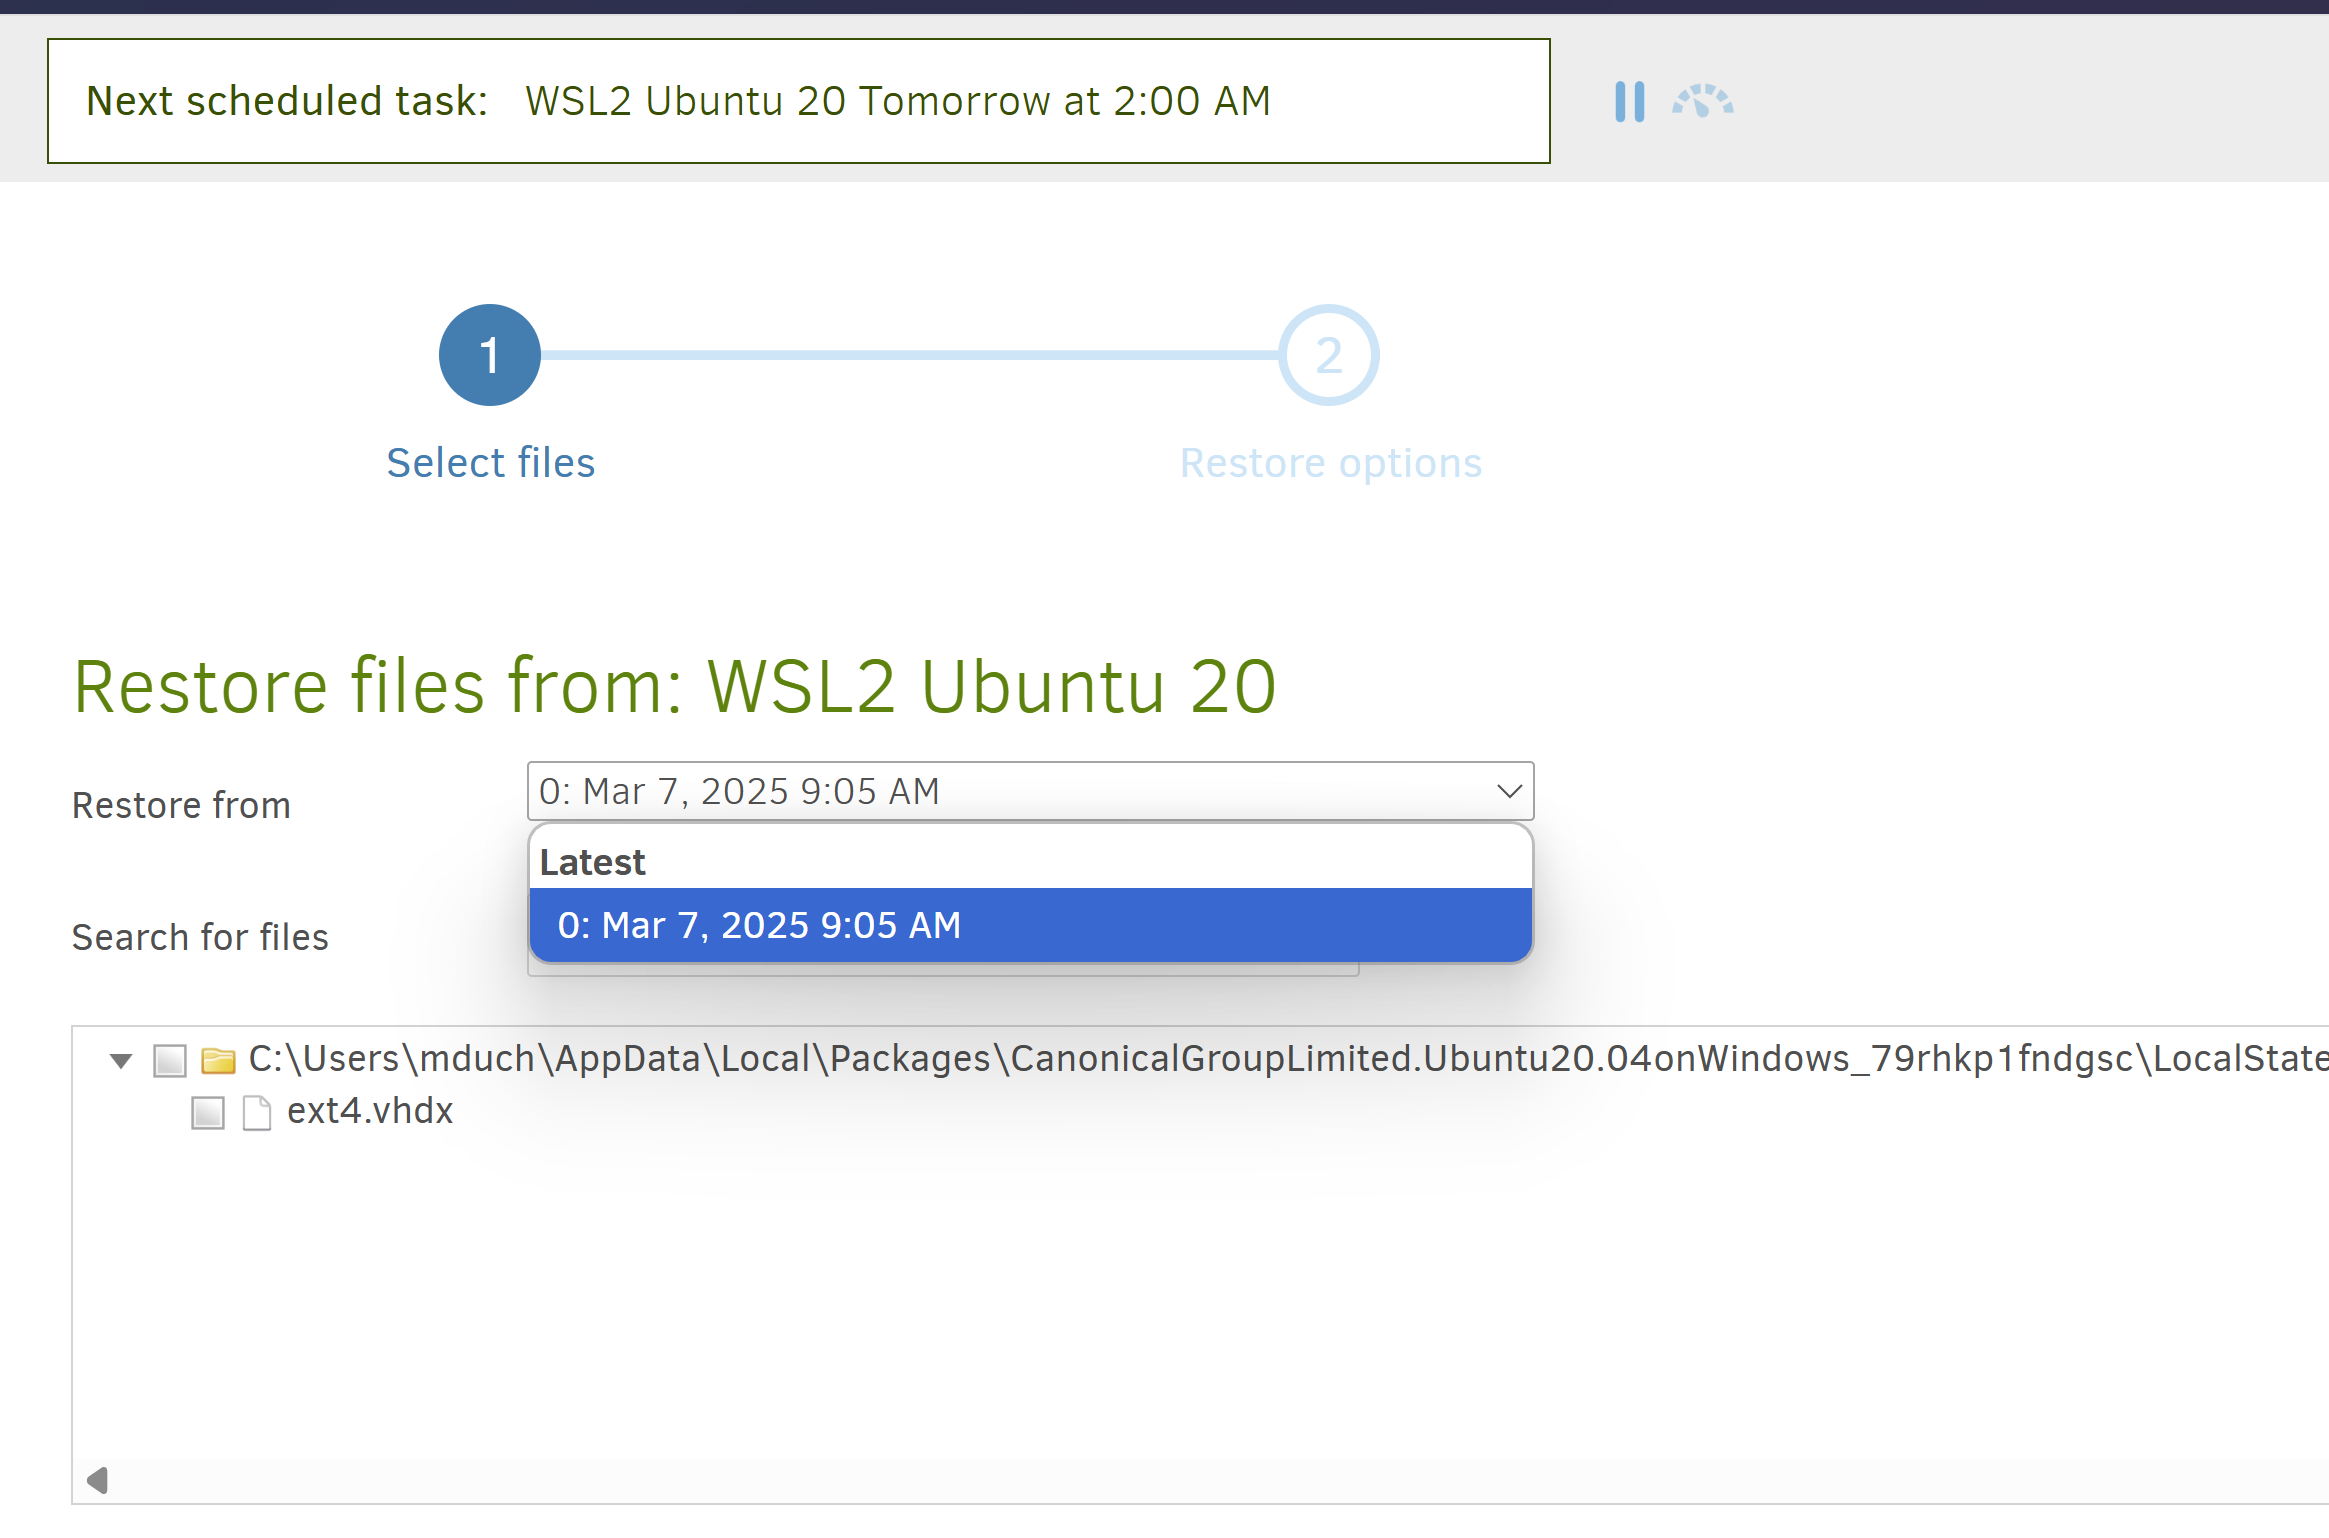Click the throttle speedometer icon
The image size is (2329, 1538).
click(x=1702, y=101)
